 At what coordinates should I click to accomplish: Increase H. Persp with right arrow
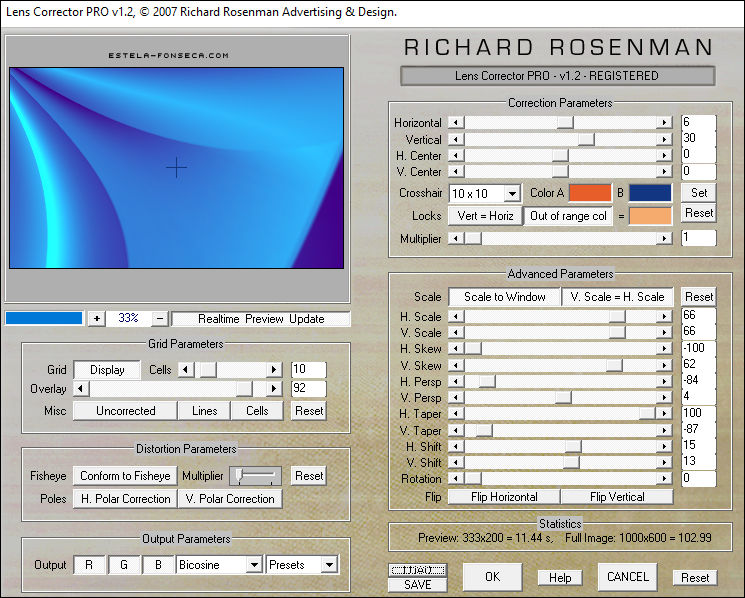click(x=664, y=381)
